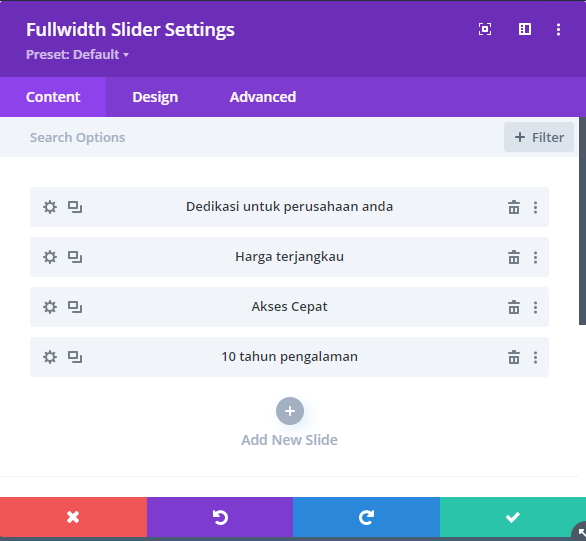This screenshot has height=541, width=586.
Task: Expand the Preset: Default dropdown
Action: coord(77,55)
